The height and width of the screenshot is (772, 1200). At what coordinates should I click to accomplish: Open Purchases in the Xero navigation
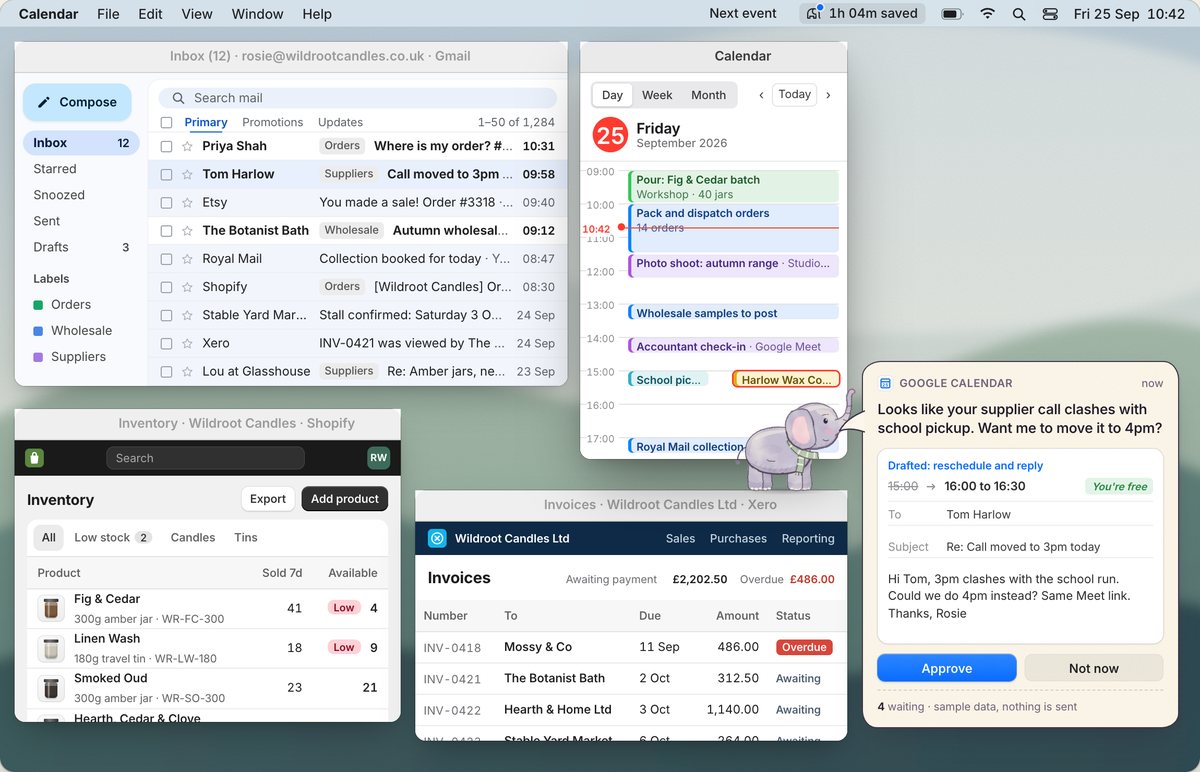(x=738, y=538)
